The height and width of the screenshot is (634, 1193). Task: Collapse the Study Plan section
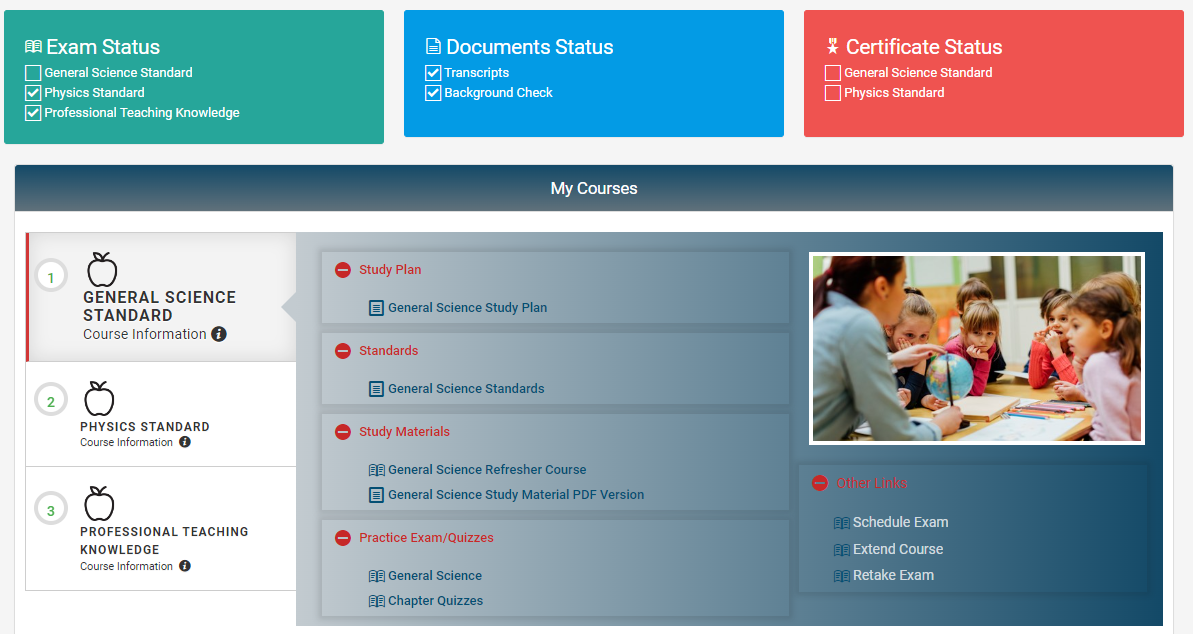click(343, 270)
